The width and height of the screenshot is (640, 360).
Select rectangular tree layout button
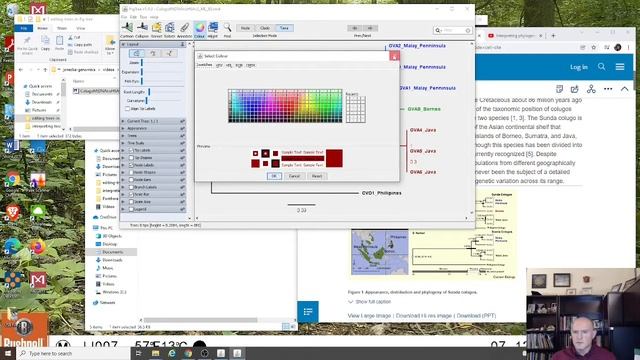(136, 53)
